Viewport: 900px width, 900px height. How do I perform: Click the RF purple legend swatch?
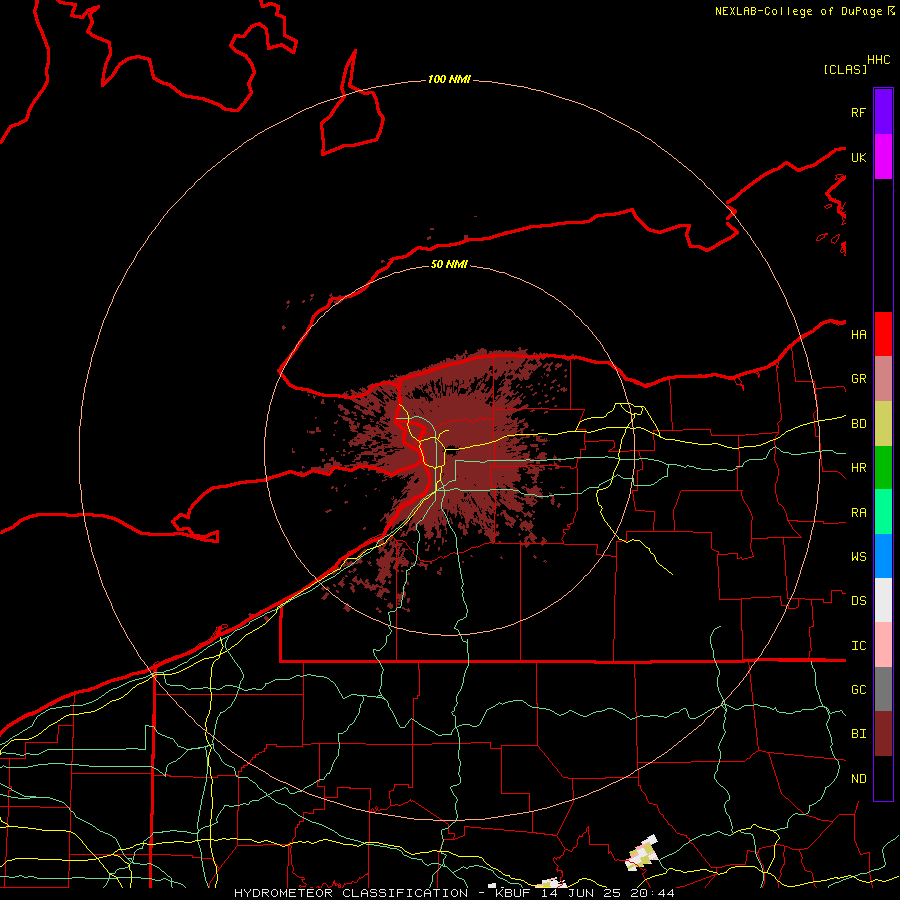[x=883, y=112]
